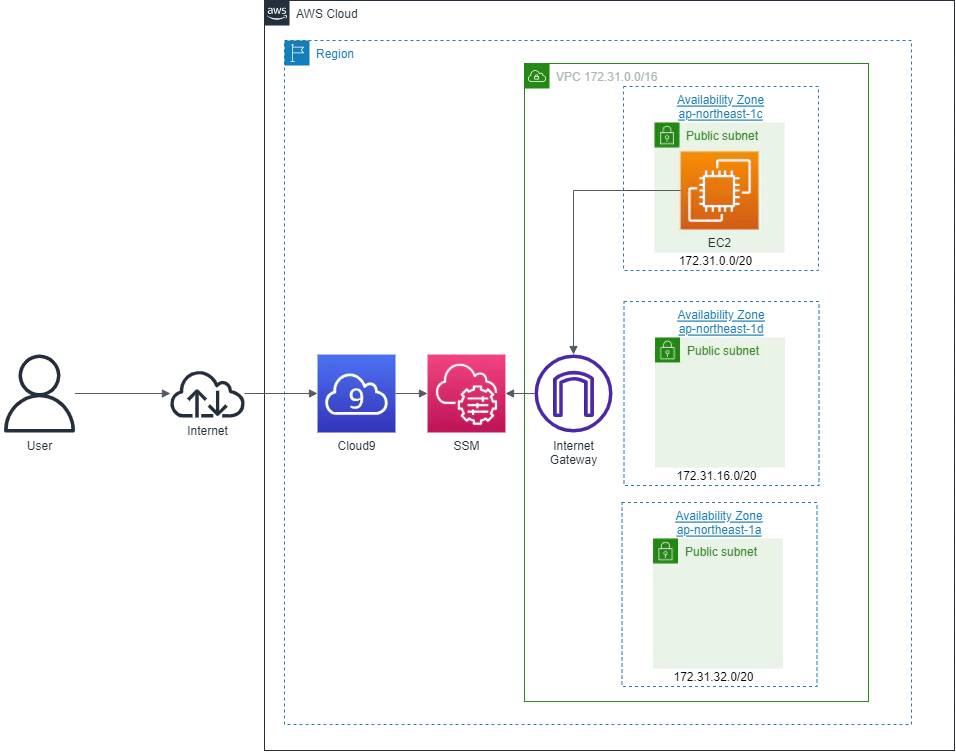Viewport: 956px width, 752px height.
Task: Open the Availability Zone ap-northeast-1c link
Action: coord(721,107)
